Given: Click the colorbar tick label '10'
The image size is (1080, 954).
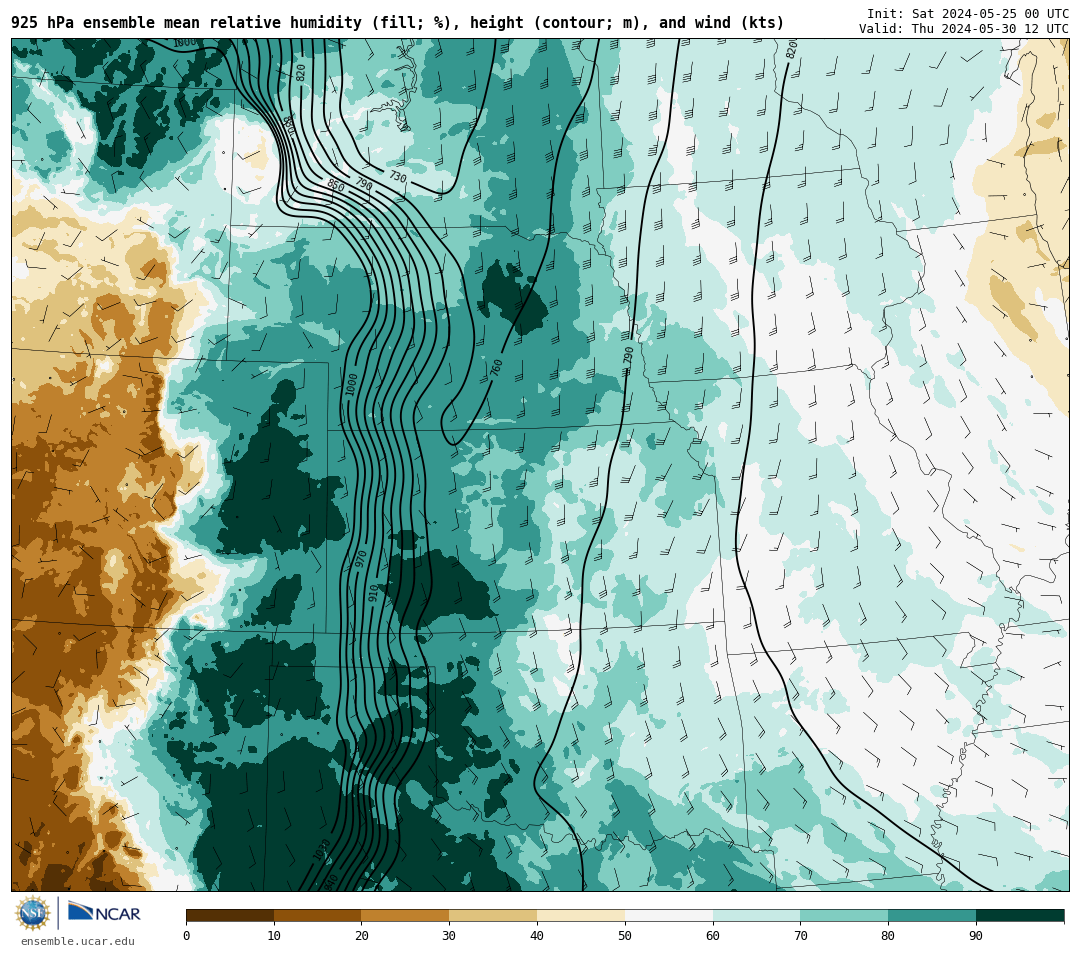Looking at the screenshot, I should pos(274,935).
